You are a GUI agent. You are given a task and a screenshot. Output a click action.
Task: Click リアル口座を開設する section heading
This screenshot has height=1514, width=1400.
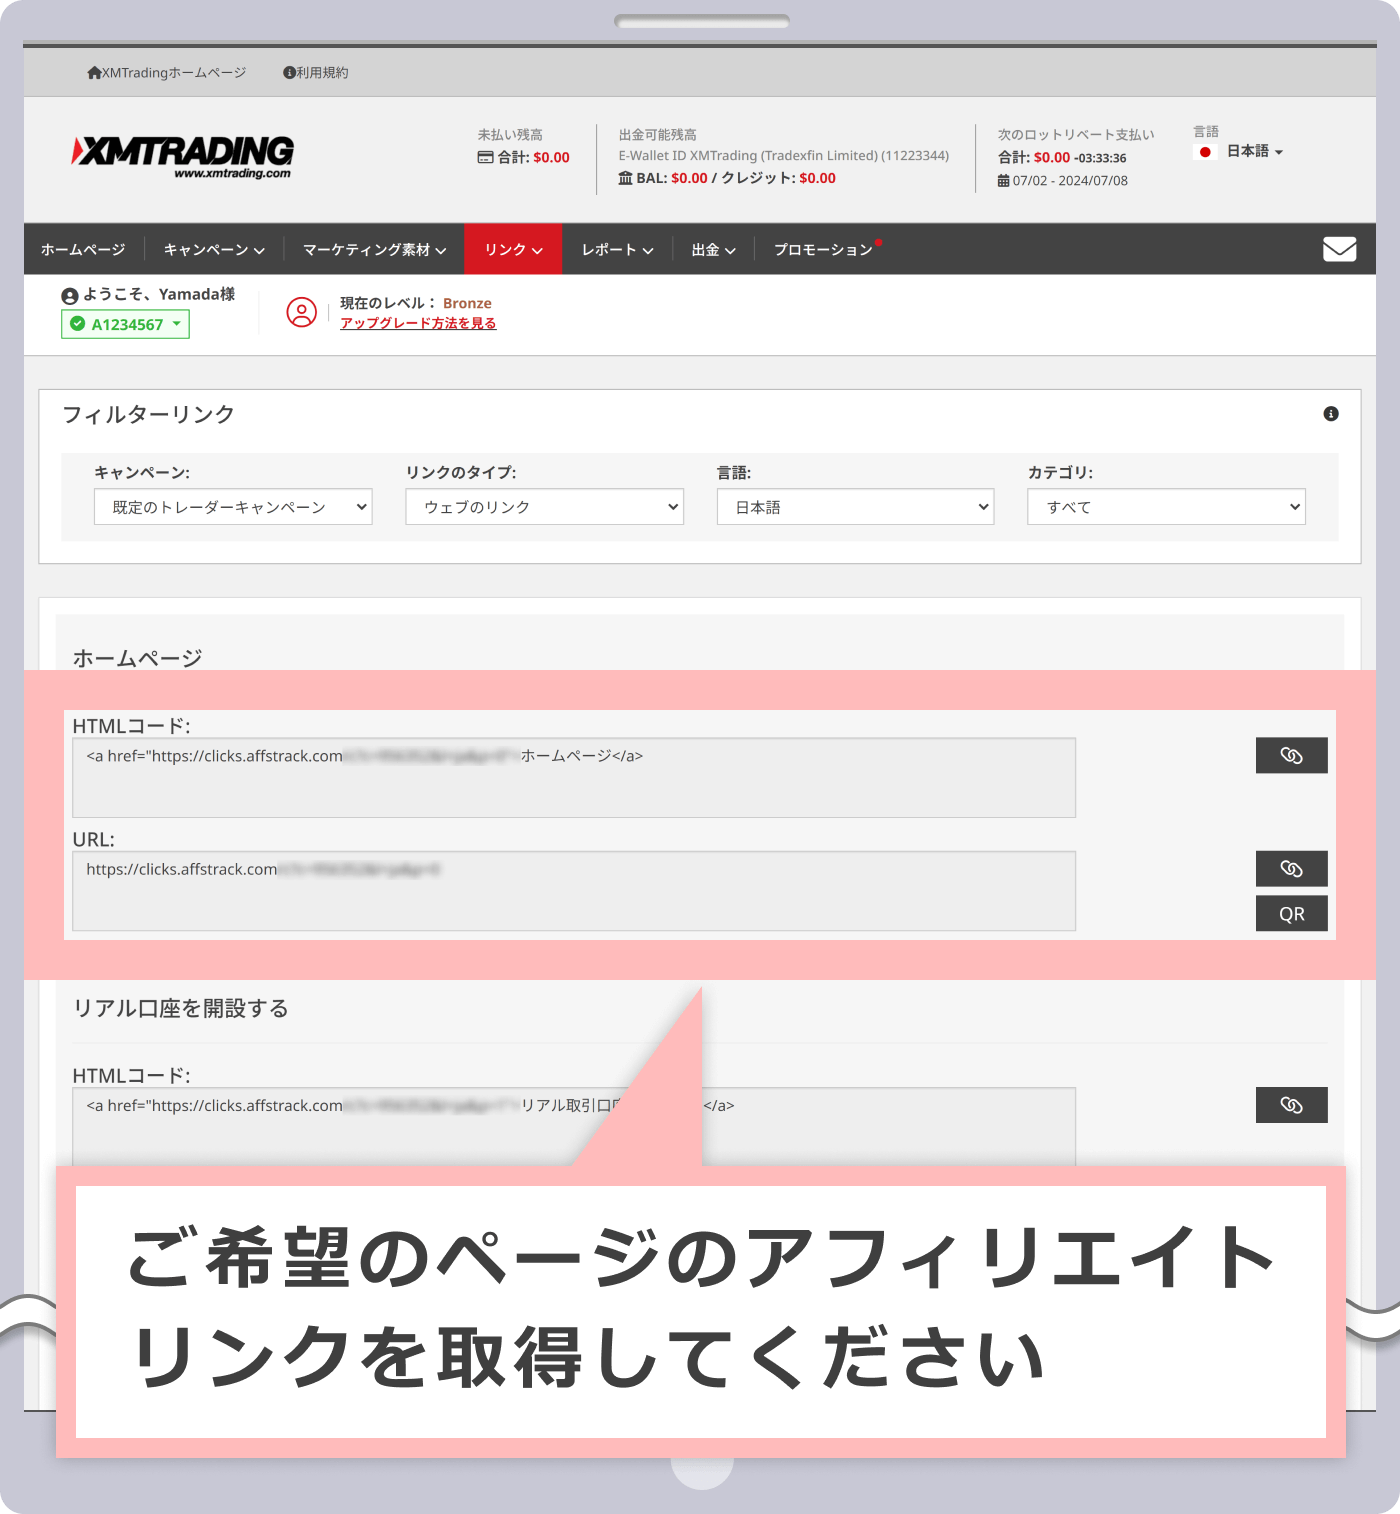[180, 1008]
